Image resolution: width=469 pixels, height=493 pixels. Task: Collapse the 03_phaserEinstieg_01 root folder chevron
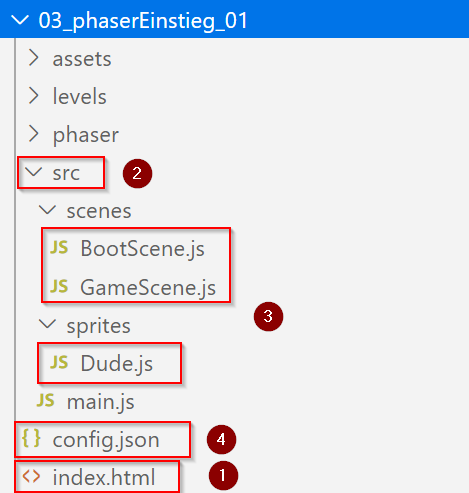(x=20, y=20)
